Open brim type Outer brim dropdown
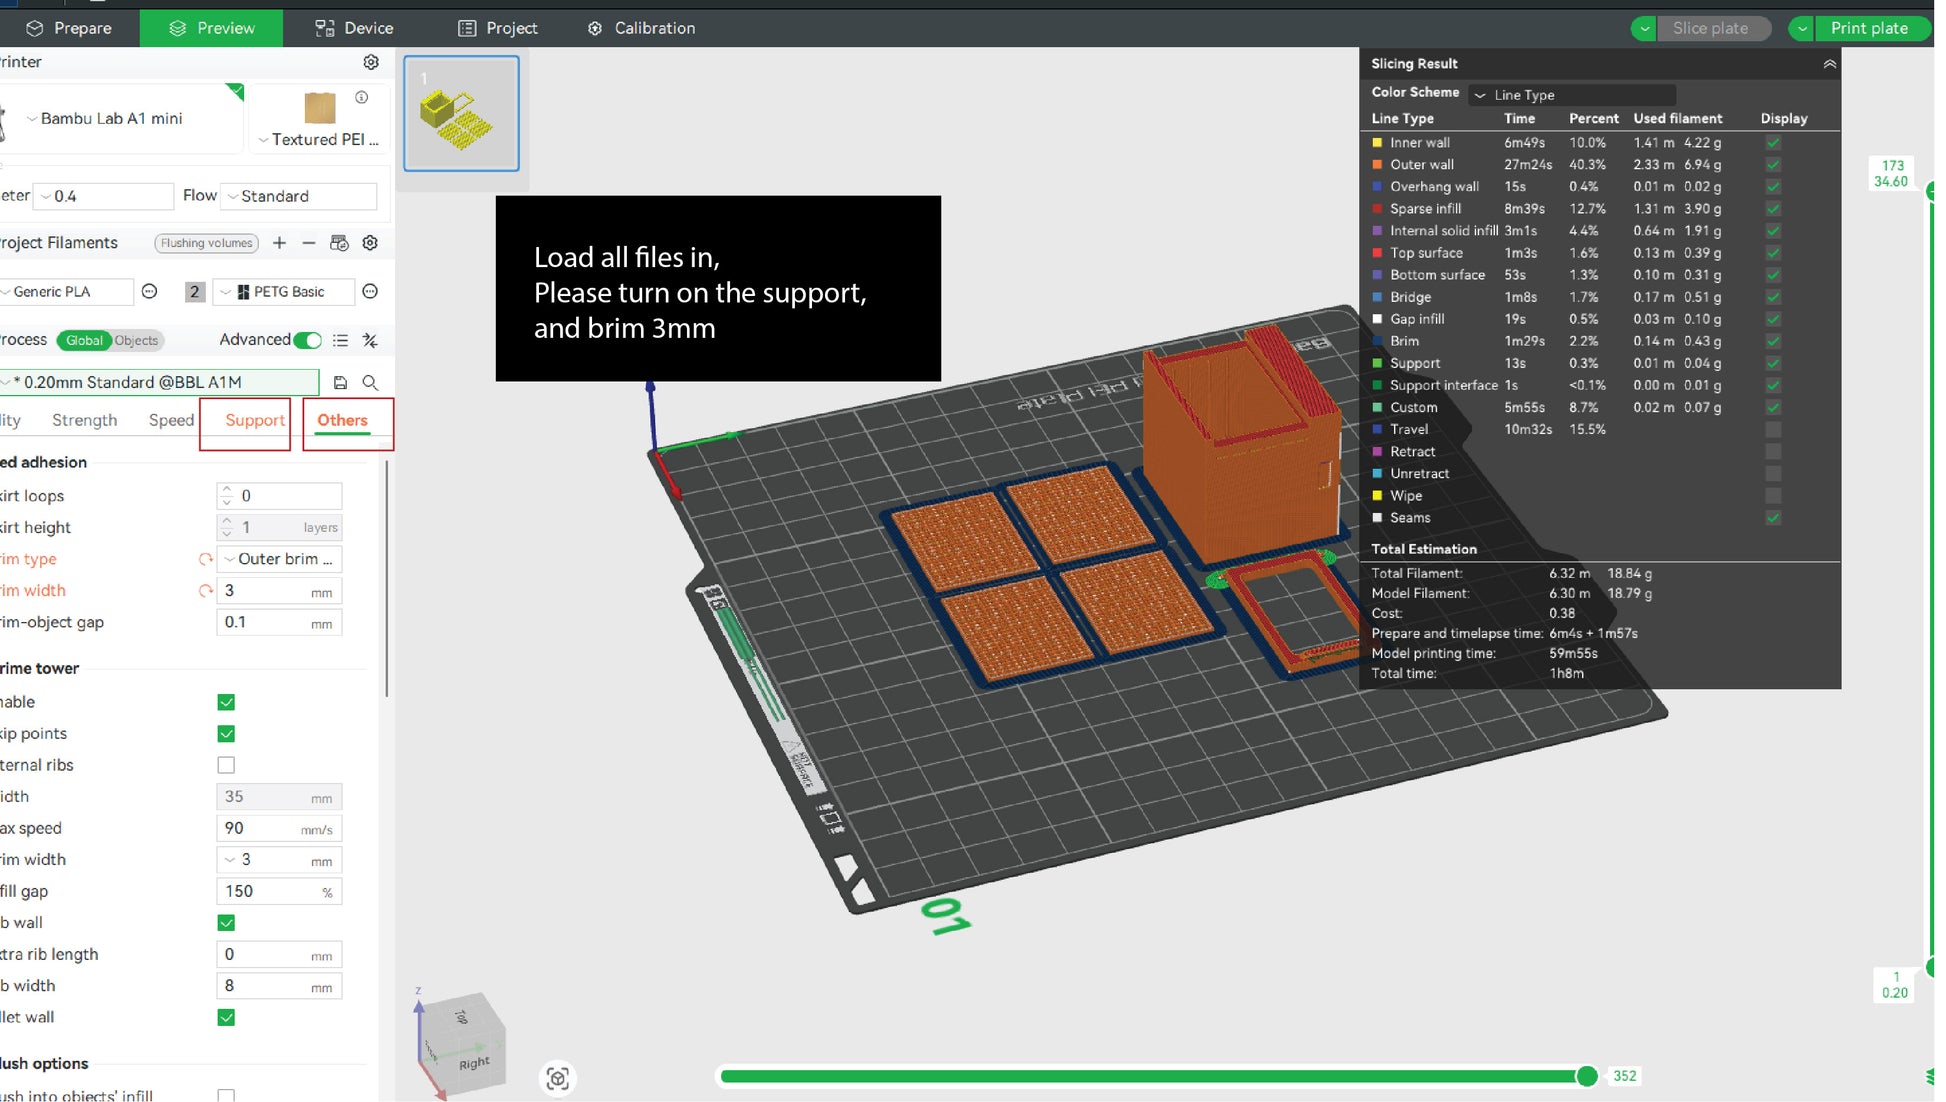 coord(280,559)
